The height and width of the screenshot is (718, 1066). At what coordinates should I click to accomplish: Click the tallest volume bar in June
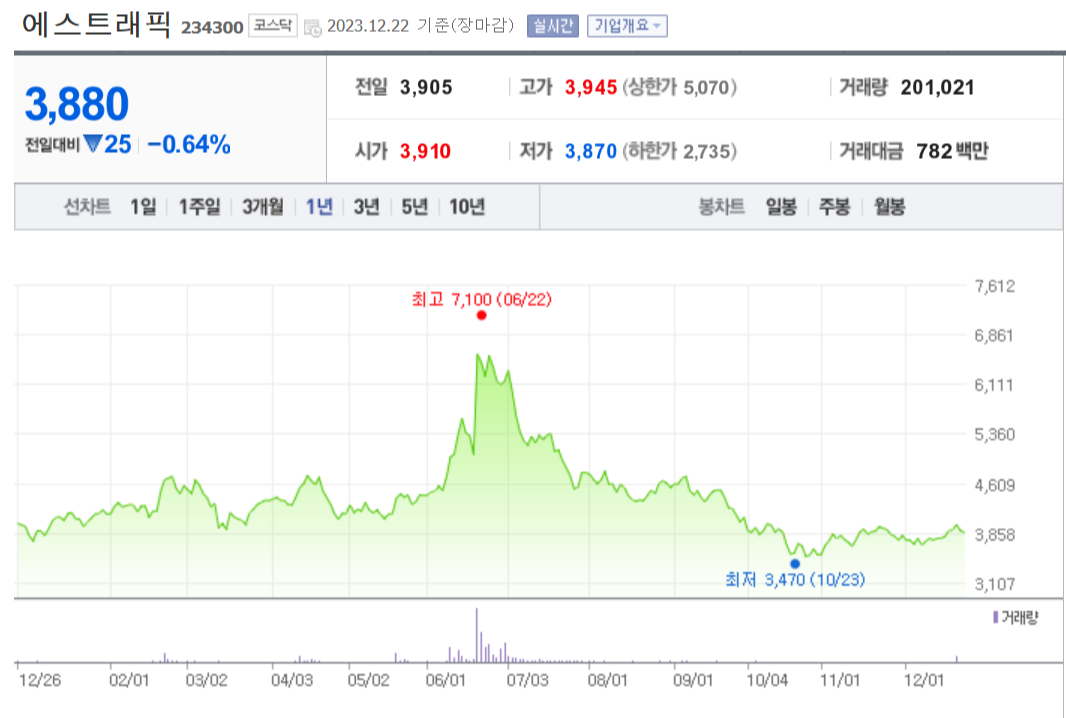[x=477, y=635]
